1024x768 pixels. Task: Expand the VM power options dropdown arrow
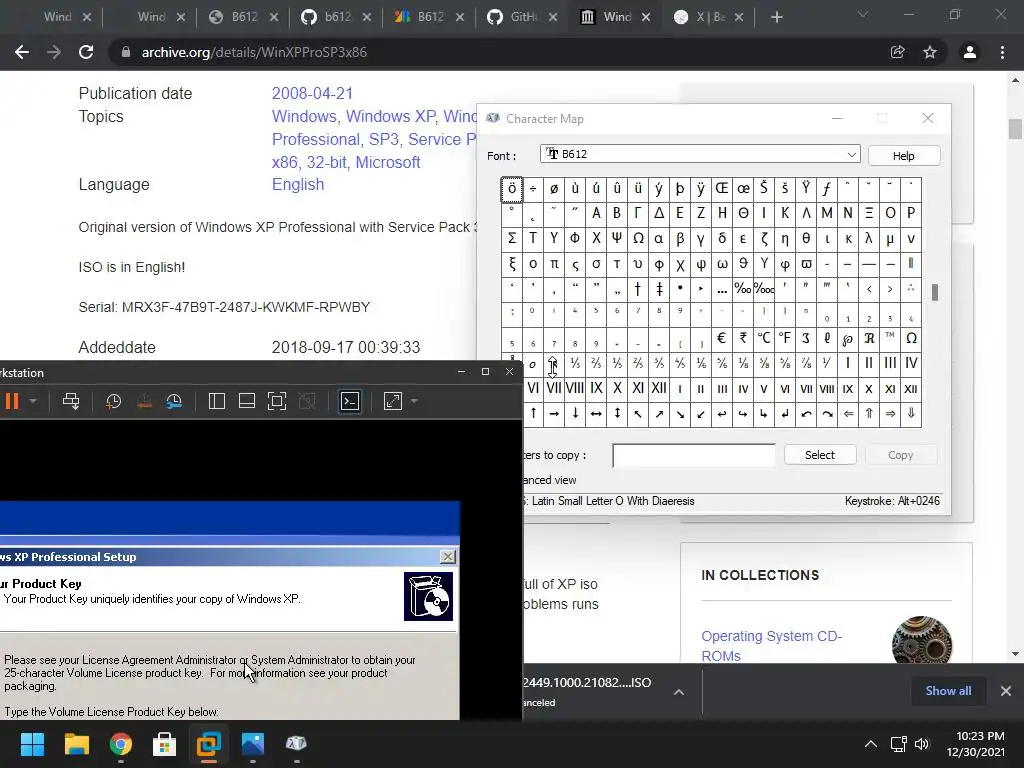(x=33, y=401)
